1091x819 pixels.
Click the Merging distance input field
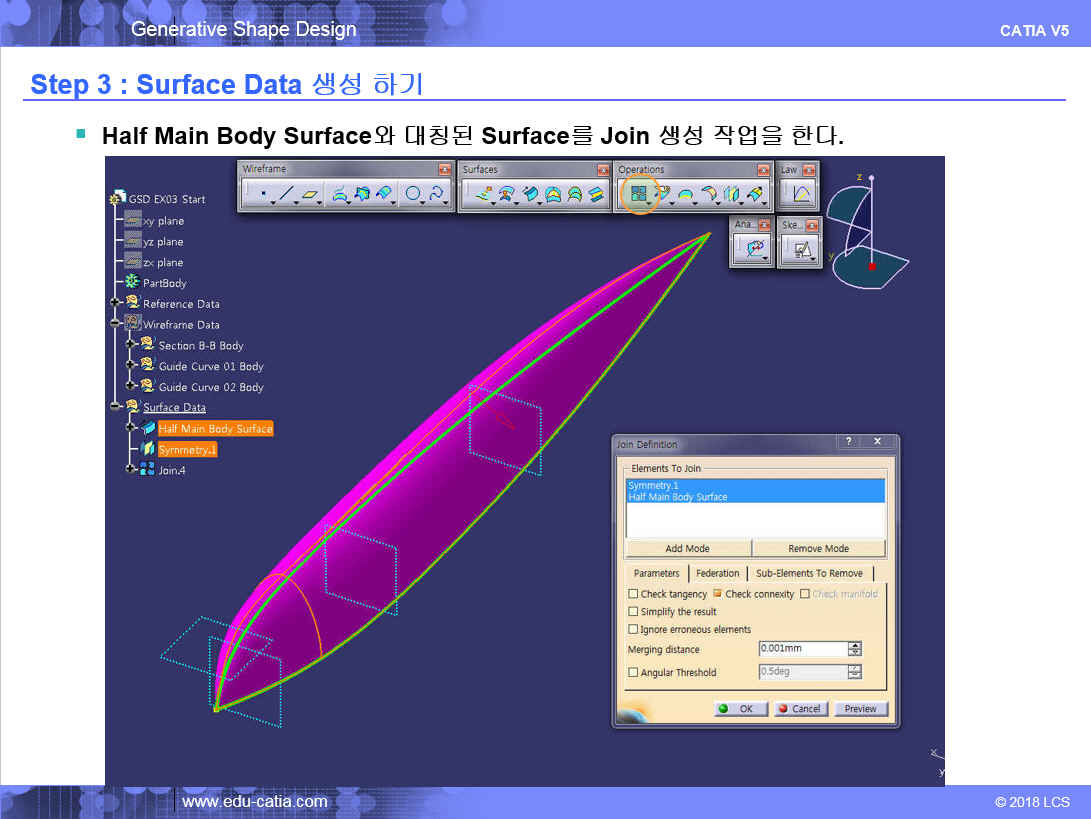click(801, 649)
